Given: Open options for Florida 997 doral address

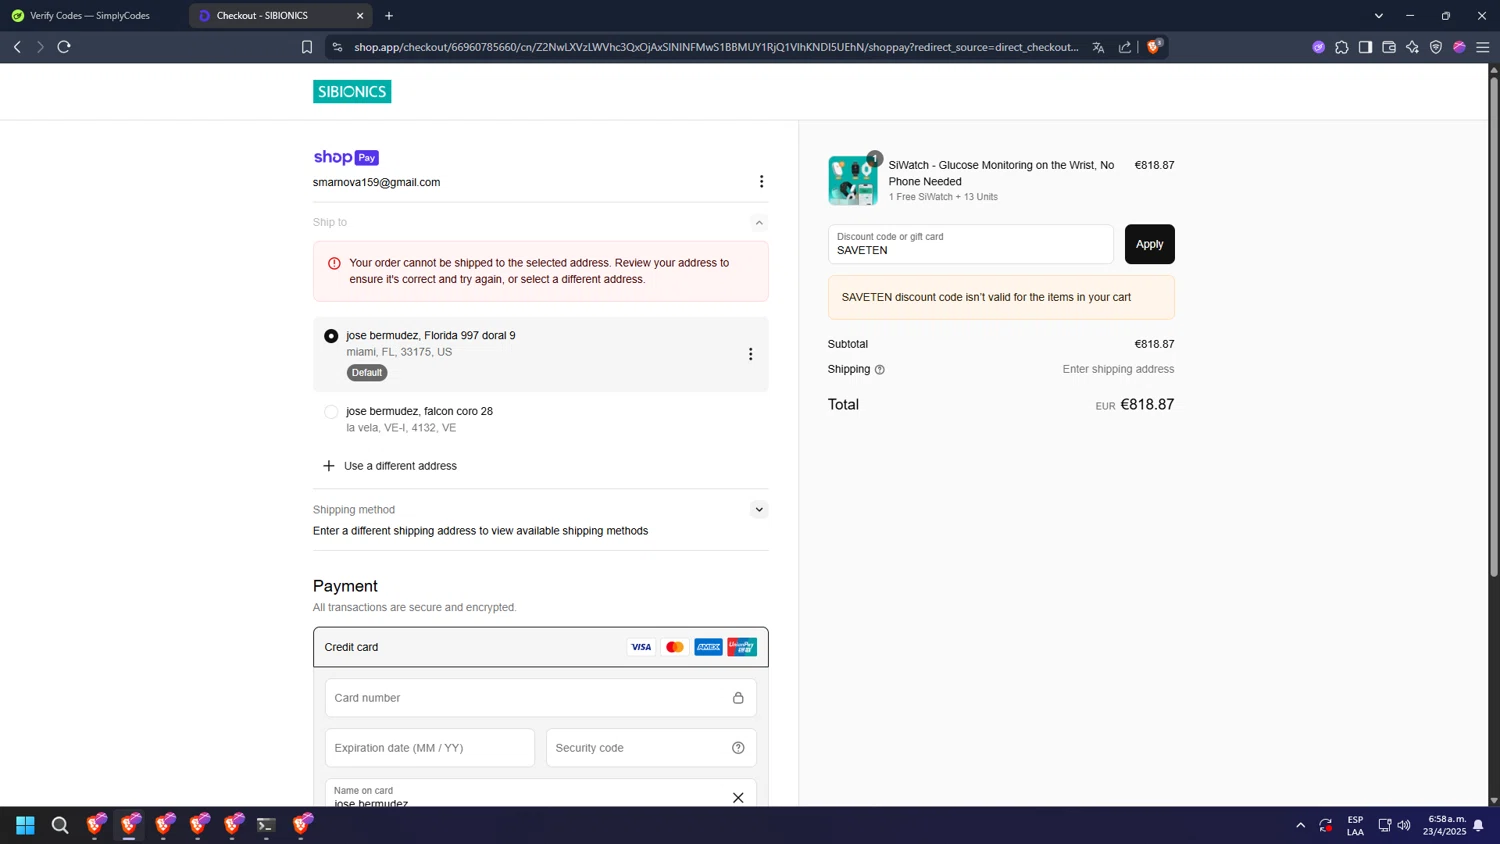Looking at the screenshot, I should click(750, 354).
